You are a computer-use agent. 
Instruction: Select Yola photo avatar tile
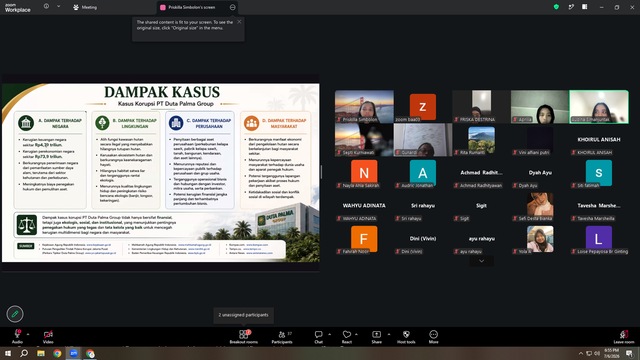[540, 239]
